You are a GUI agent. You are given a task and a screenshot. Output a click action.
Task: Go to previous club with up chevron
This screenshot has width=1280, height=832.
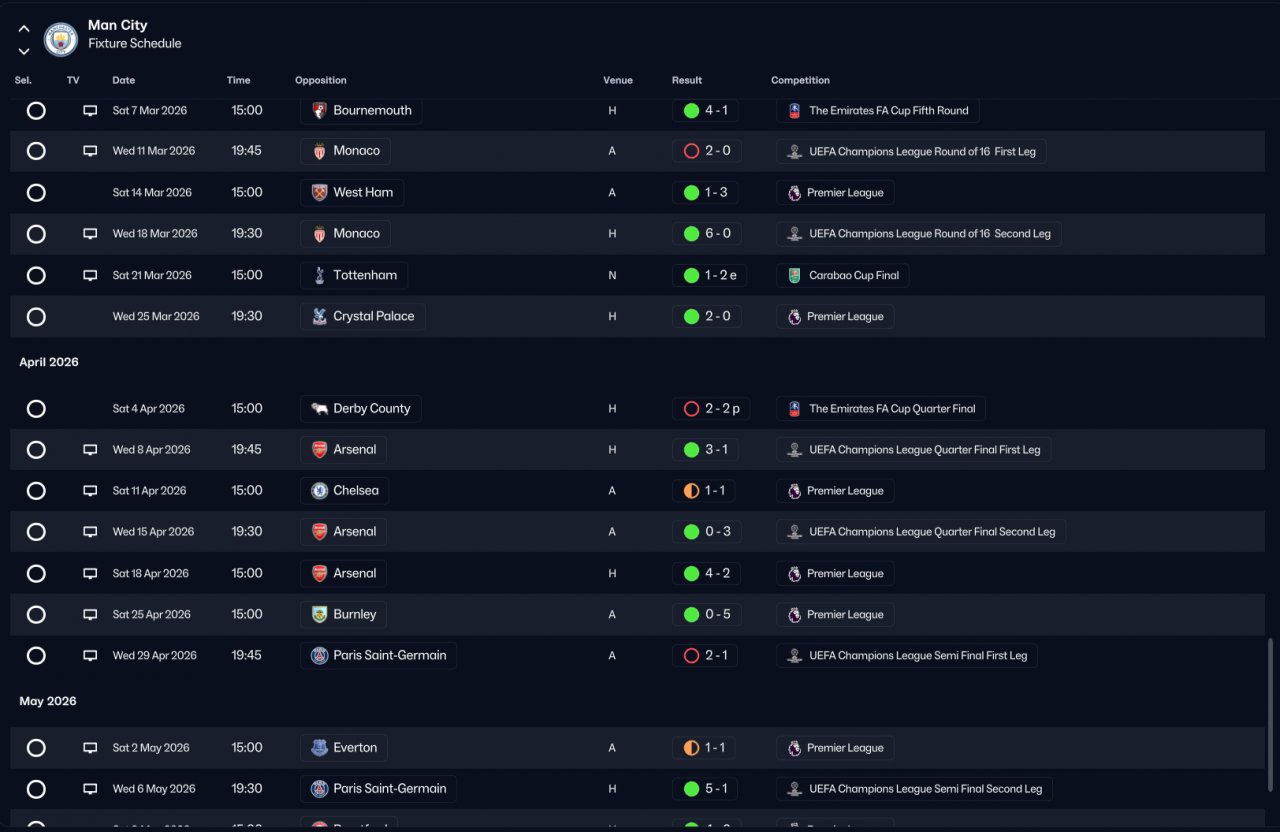[x=24, y=29]
